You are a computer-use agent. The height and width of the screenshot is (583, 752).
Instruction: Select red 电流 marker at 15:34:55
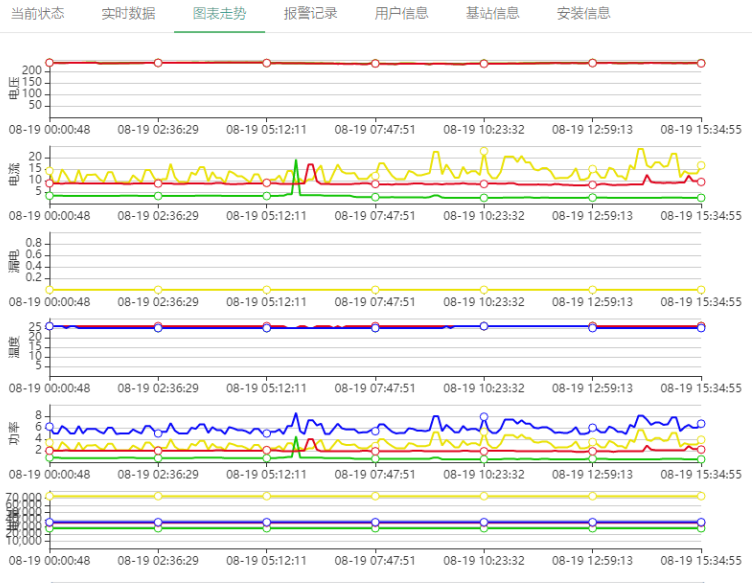(701, 182)
